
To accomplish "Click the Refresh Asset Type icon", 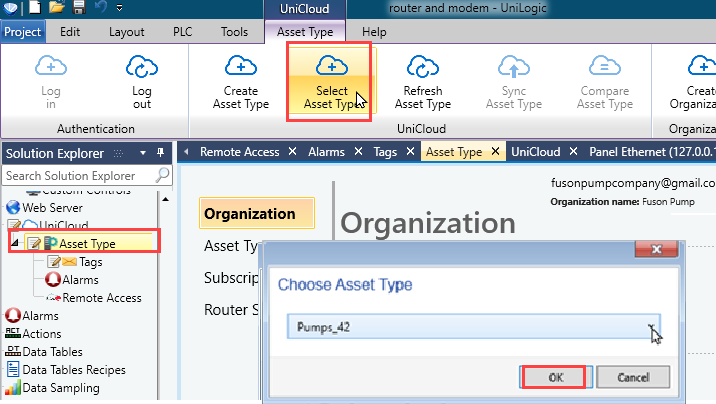I will (422, 68).
